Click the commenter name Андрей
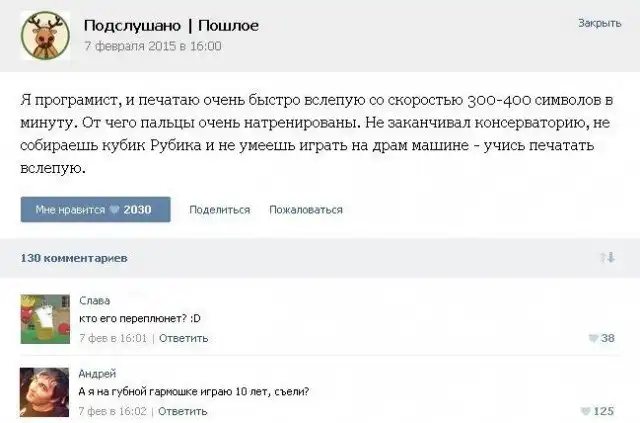The width and height of the screenshot is (640, 423). (x=98, y=373)
